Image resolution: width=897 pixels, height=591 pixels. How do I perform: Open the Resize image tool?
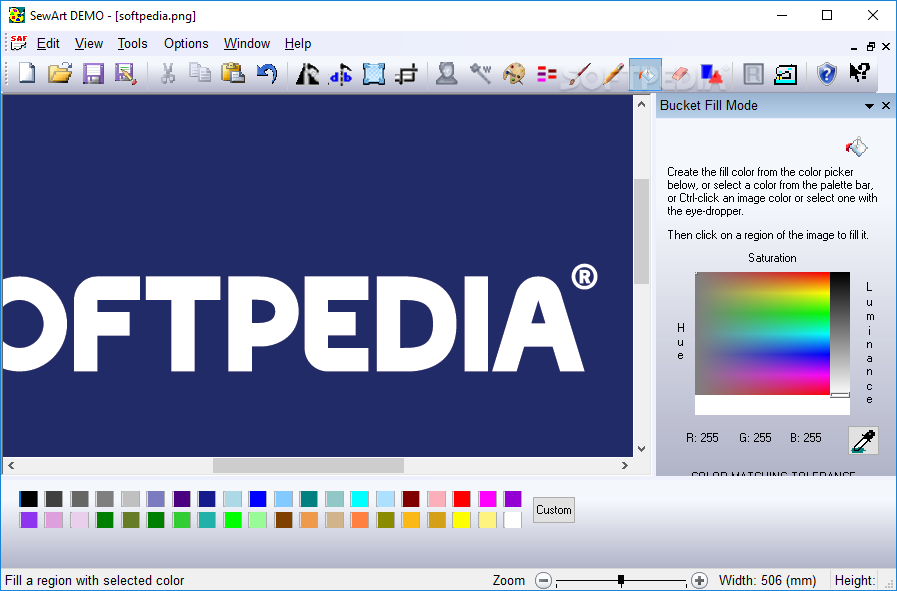pyautogui.click(x=374, y=74)
